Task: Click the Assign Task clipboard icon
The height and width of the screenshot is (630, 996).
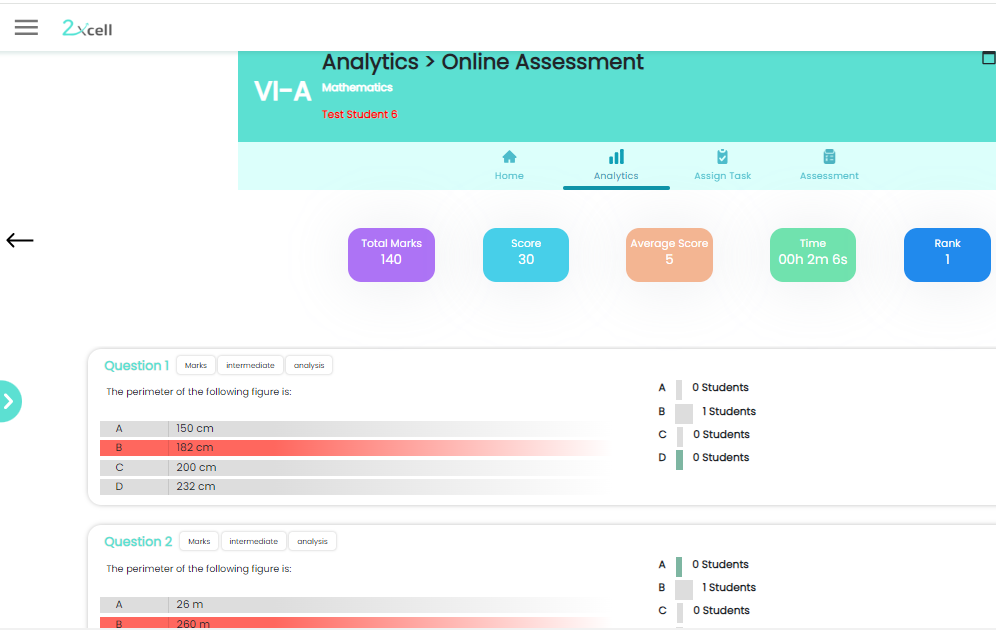Action: click(722, 157)
